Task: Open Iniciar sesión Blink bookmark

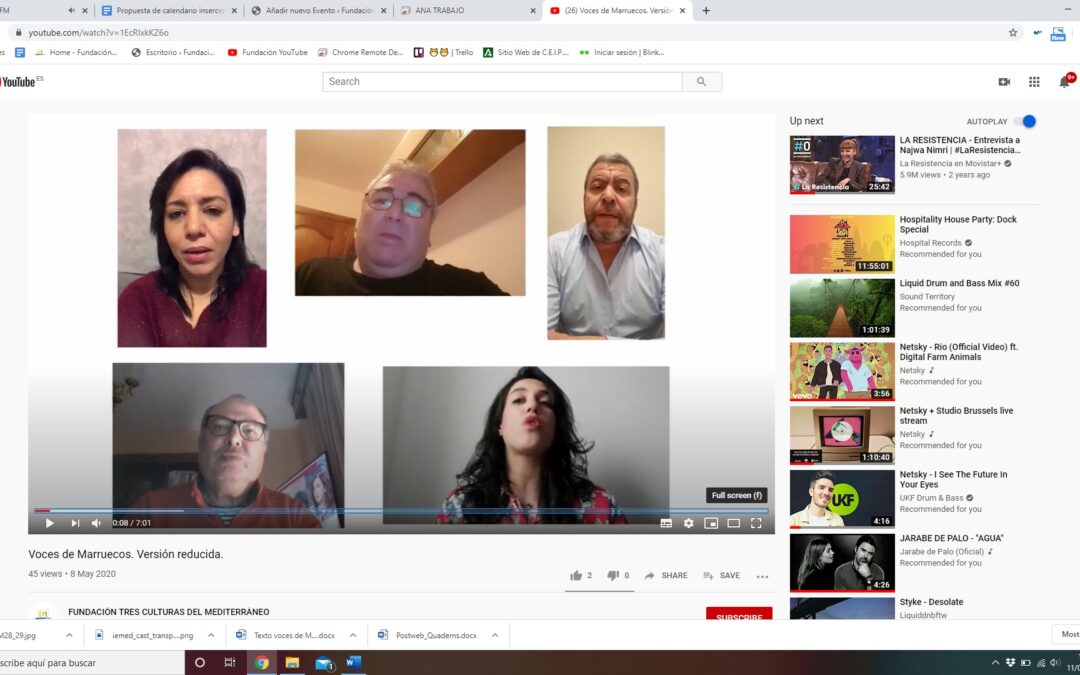Action: (x=622, y=52)
